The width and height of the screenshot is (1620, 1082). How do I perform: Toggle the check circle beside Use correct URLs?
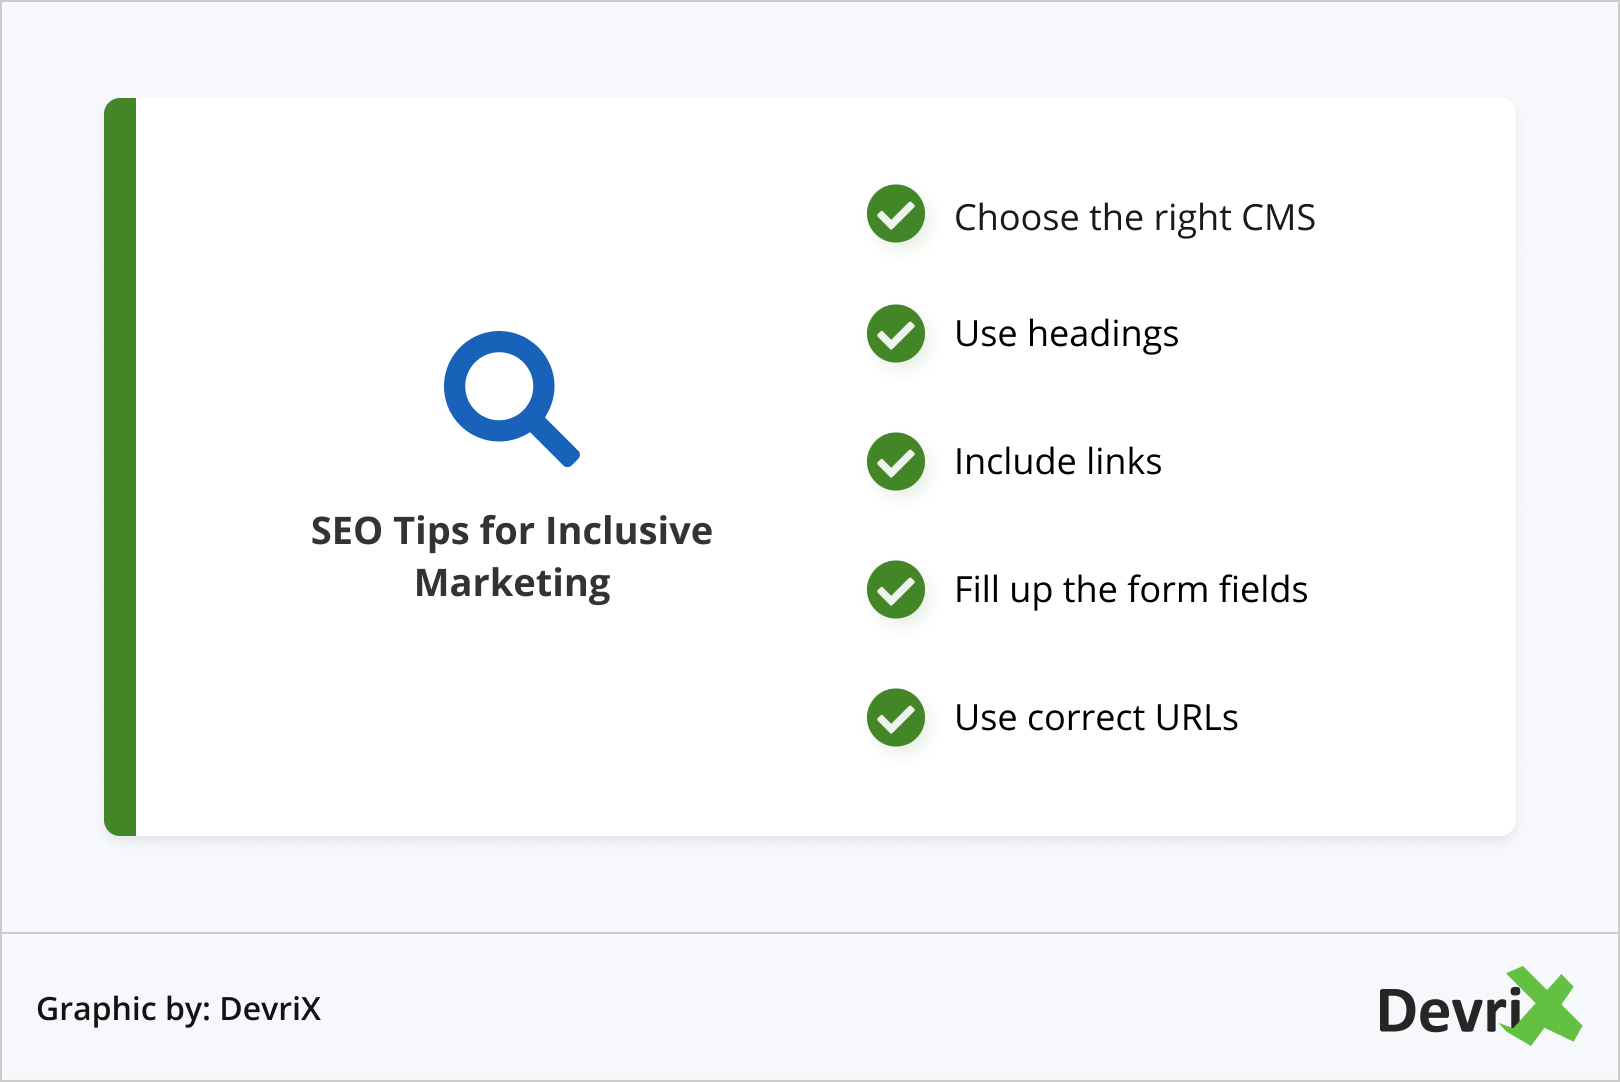click(x=896, y=718)
